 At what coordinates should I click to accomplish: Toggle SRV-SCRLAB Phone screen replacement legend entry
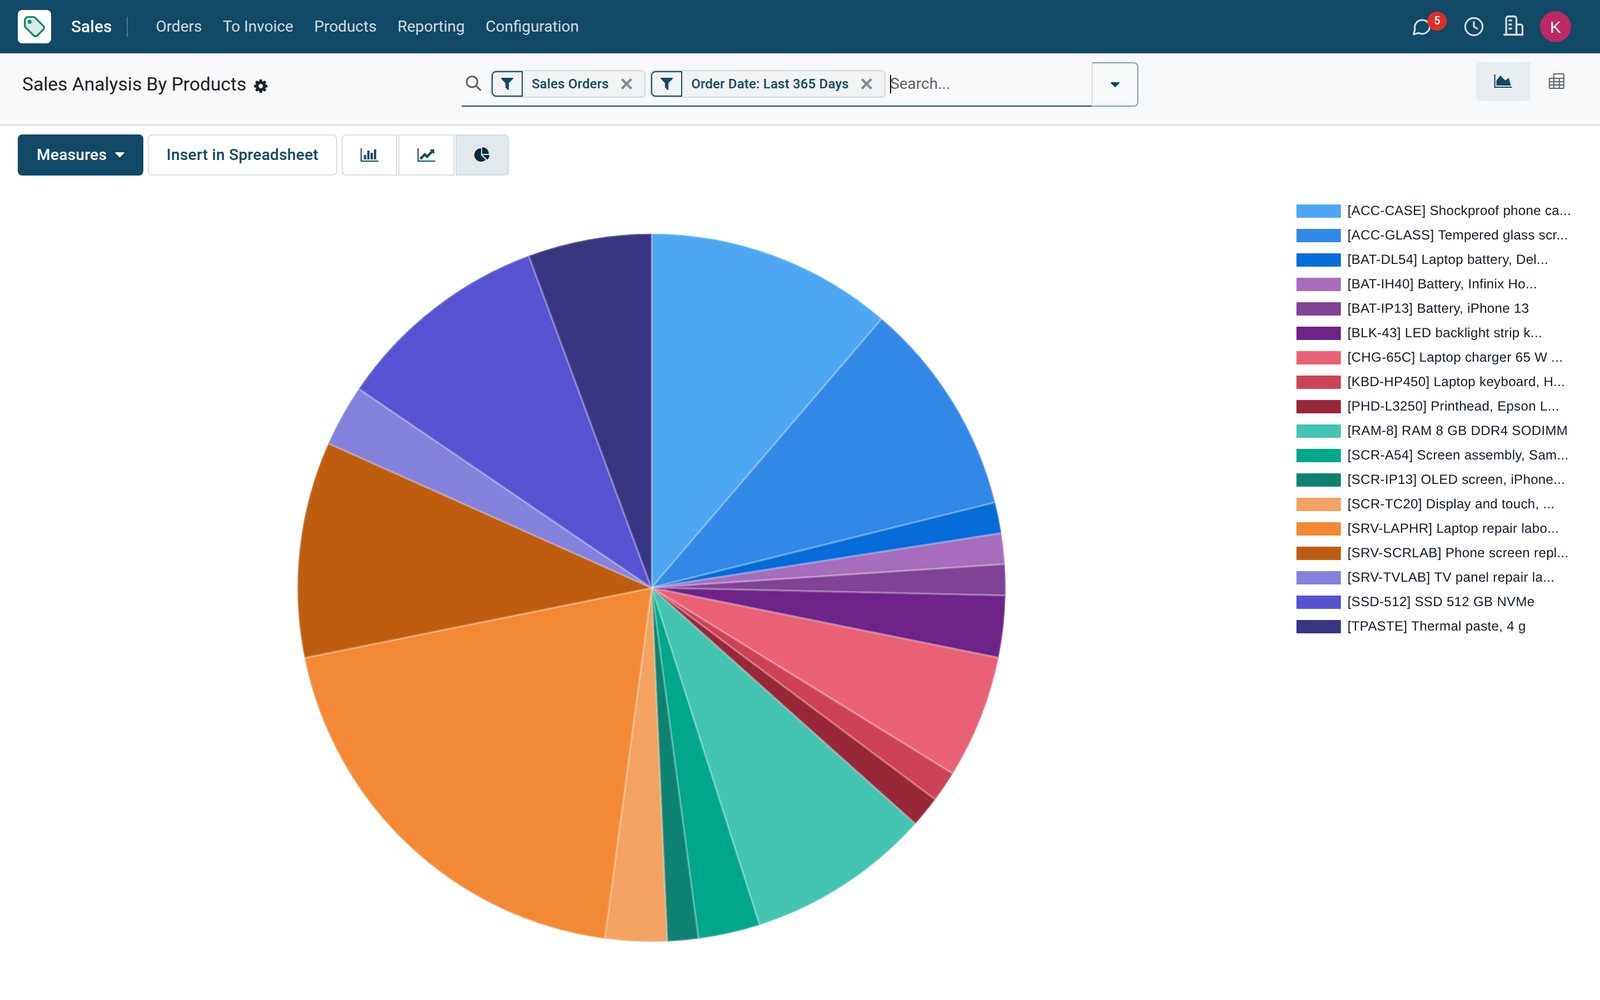1432,553
